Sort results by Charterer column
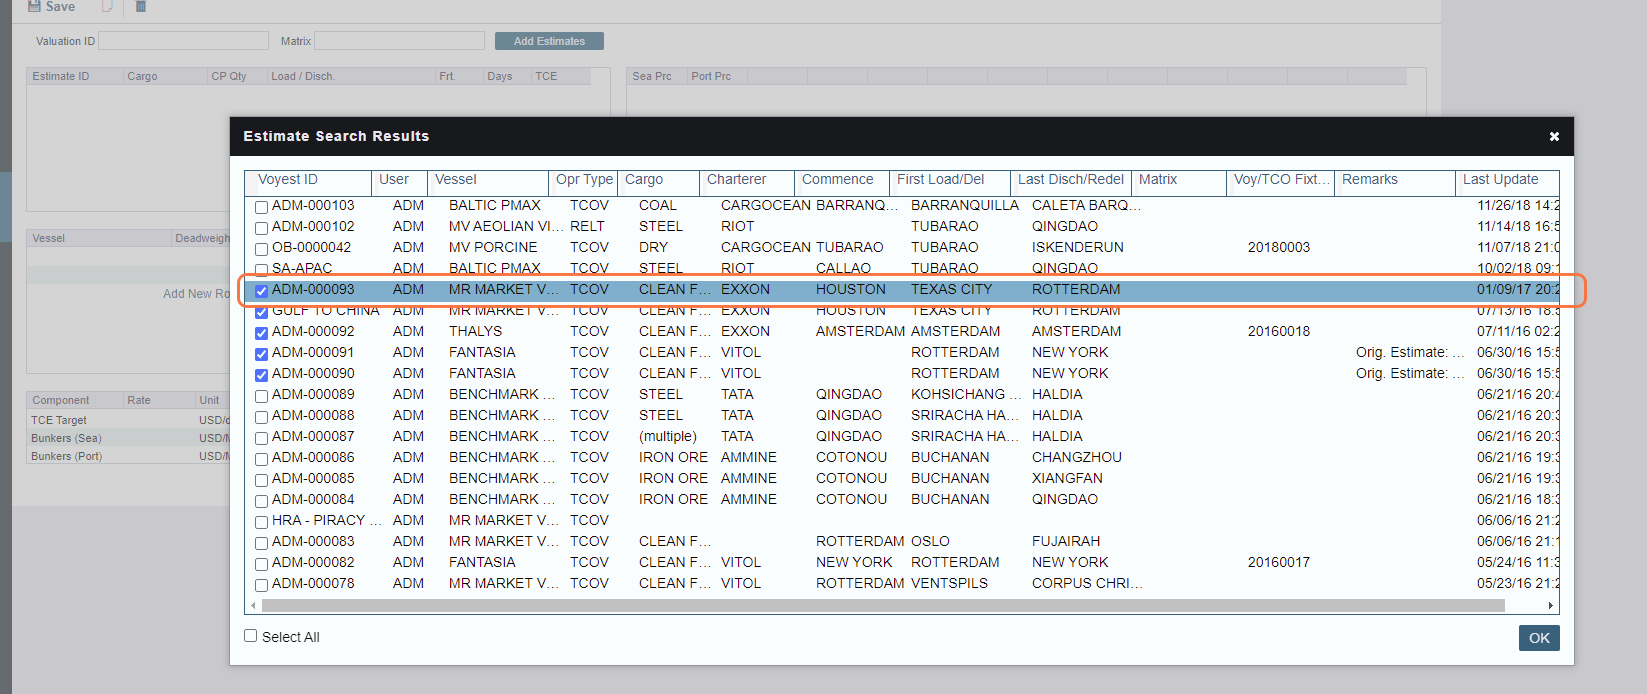This screenshot has height=694, width=1647. (x=736, y=180)
